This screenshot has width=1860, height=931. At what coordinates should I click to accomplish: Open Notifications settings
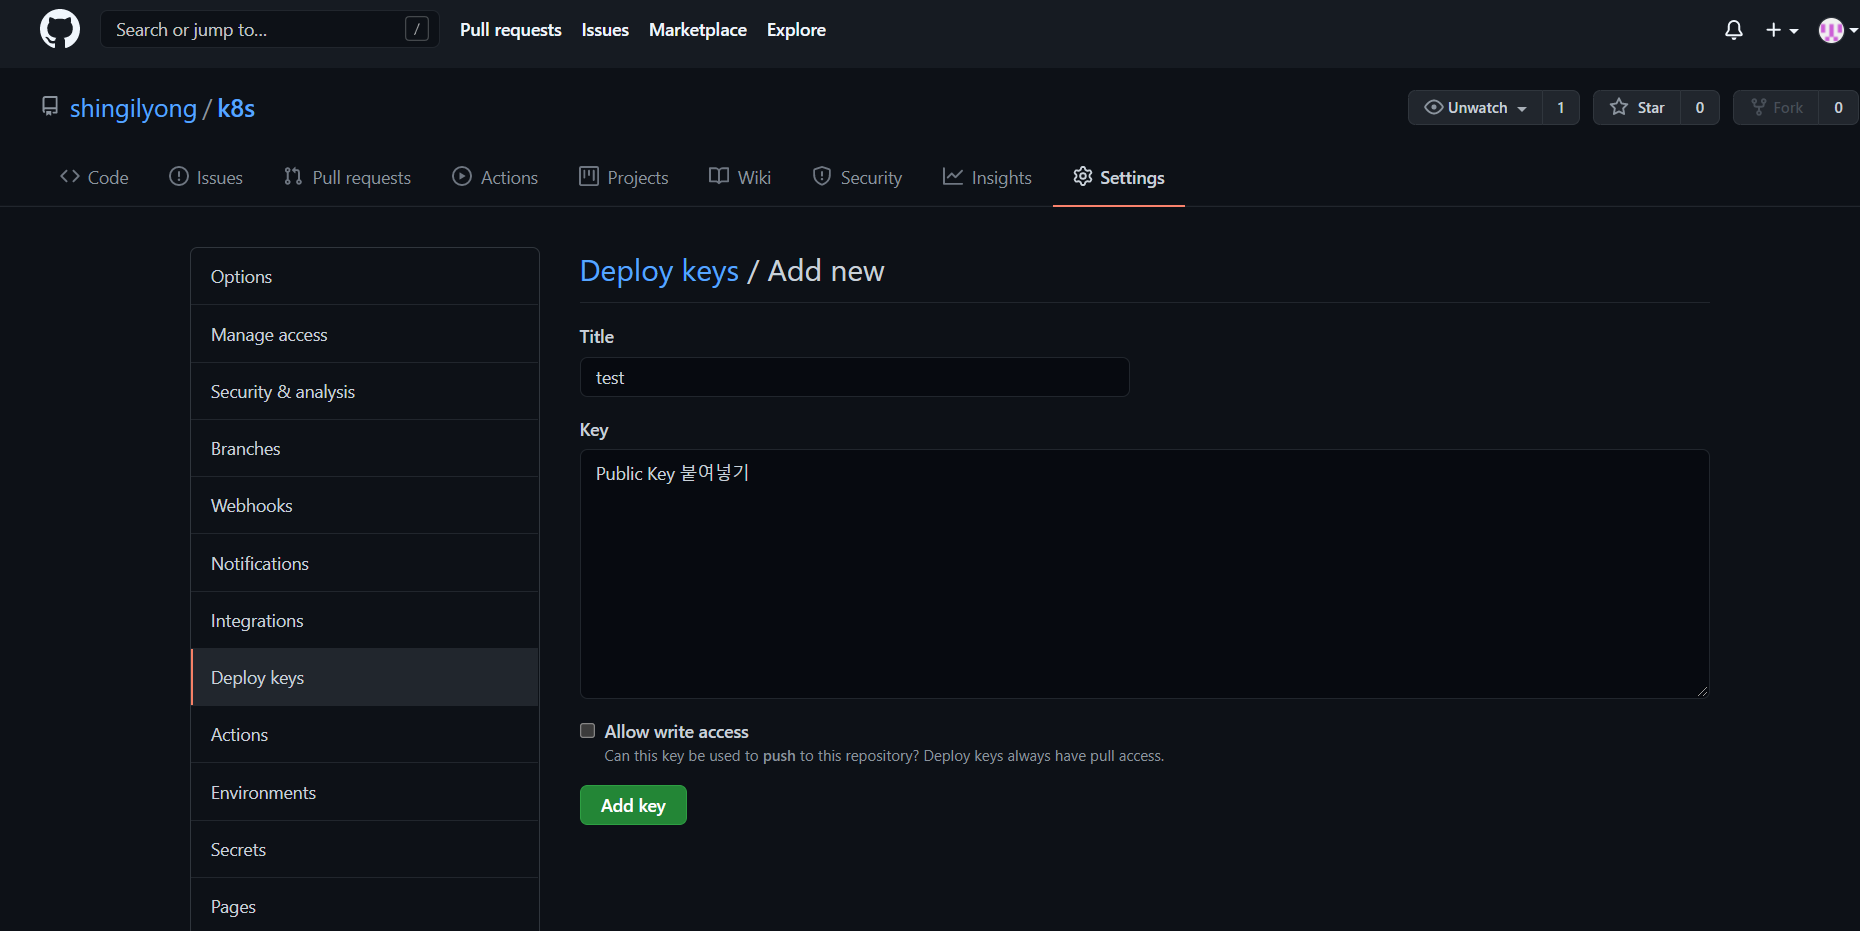[x=365, y=563]
